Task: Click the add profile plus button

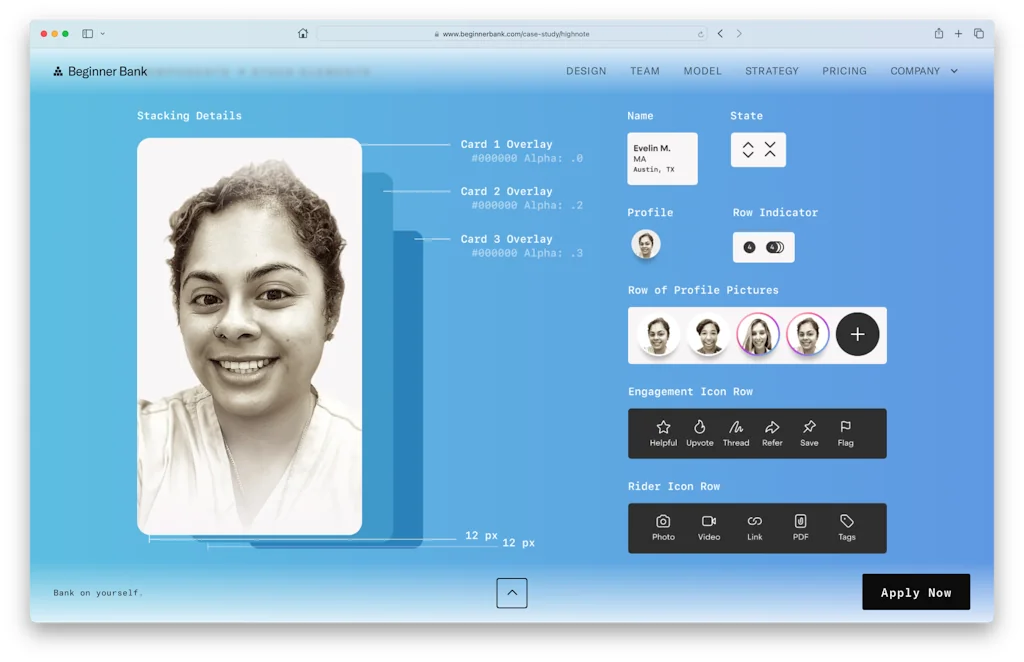Action: click(857, 335)
